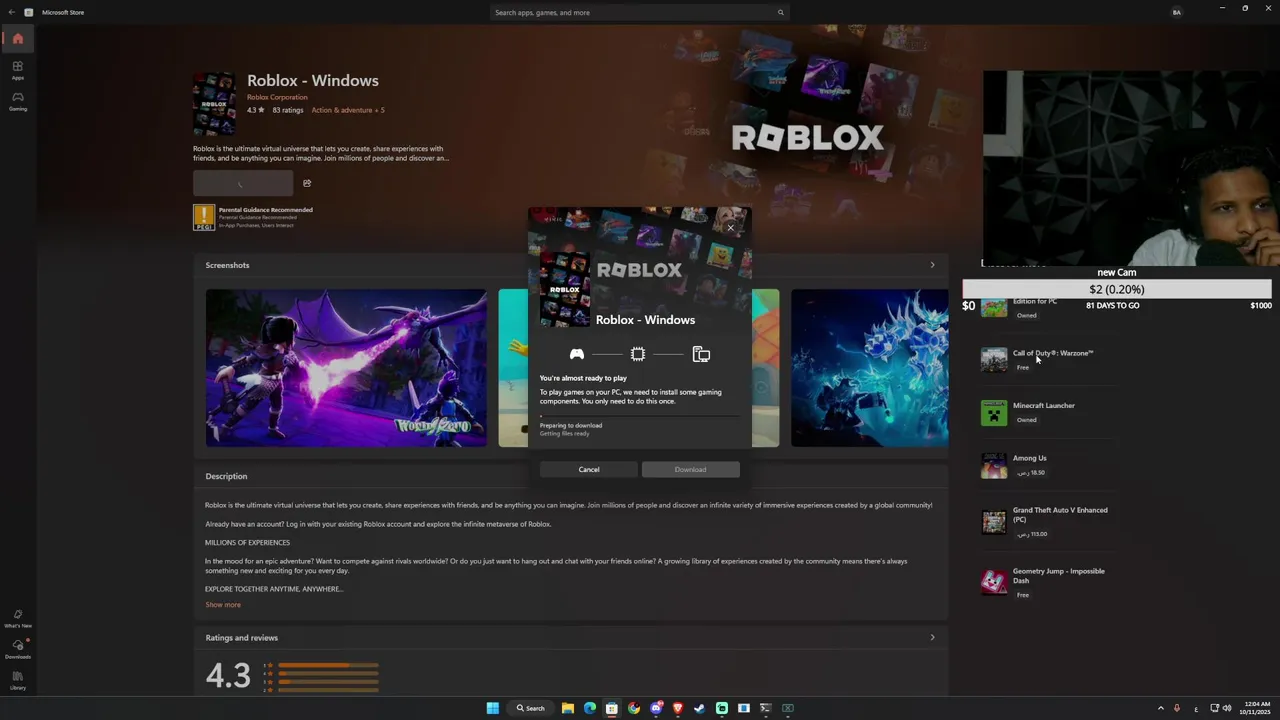Click the taskbar clock showing 12:04 AM
Viewport: 1280px width, 720px height.
click(x=1256, y=708)
